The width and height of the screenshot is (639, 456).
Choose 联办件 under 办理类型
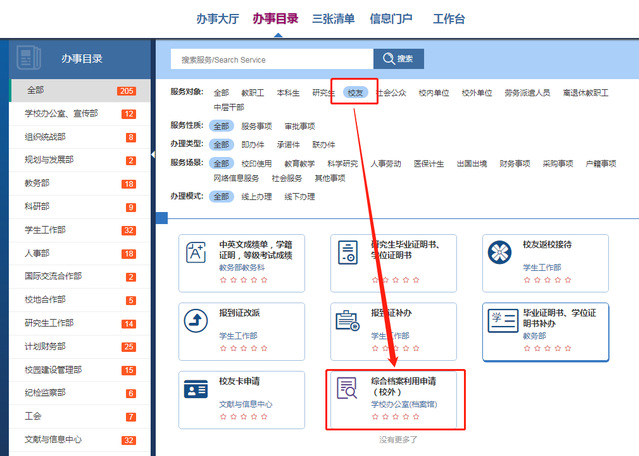(x=324, y=145)
